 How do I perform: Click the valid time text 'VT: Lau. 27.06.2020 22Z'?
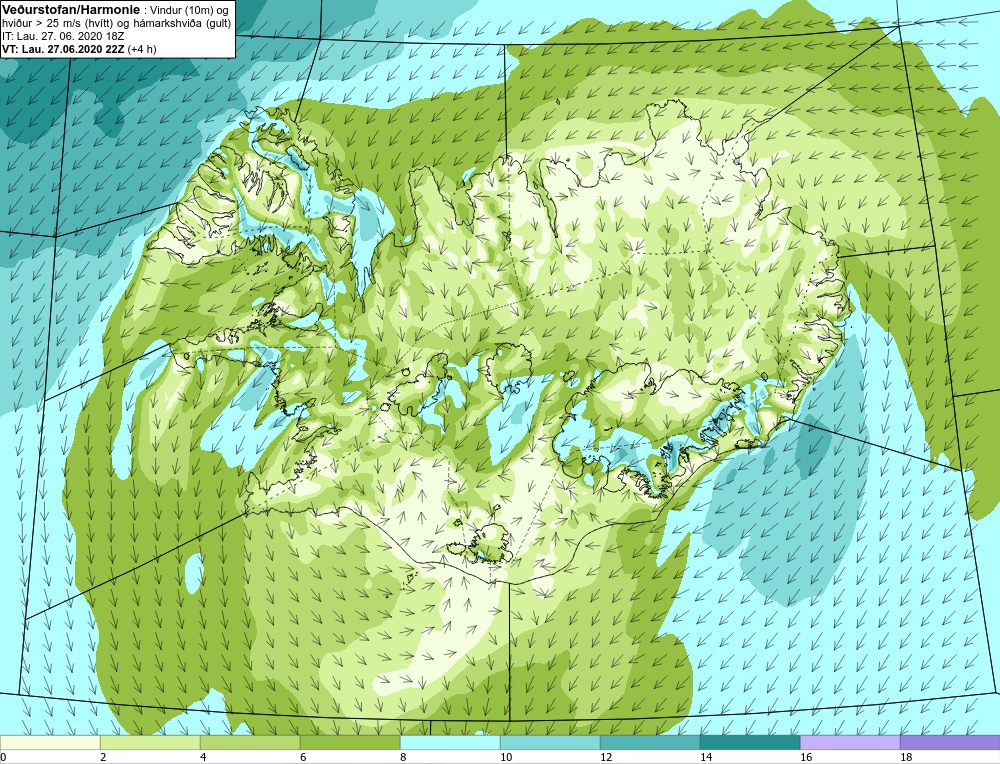tap(63, 49)
